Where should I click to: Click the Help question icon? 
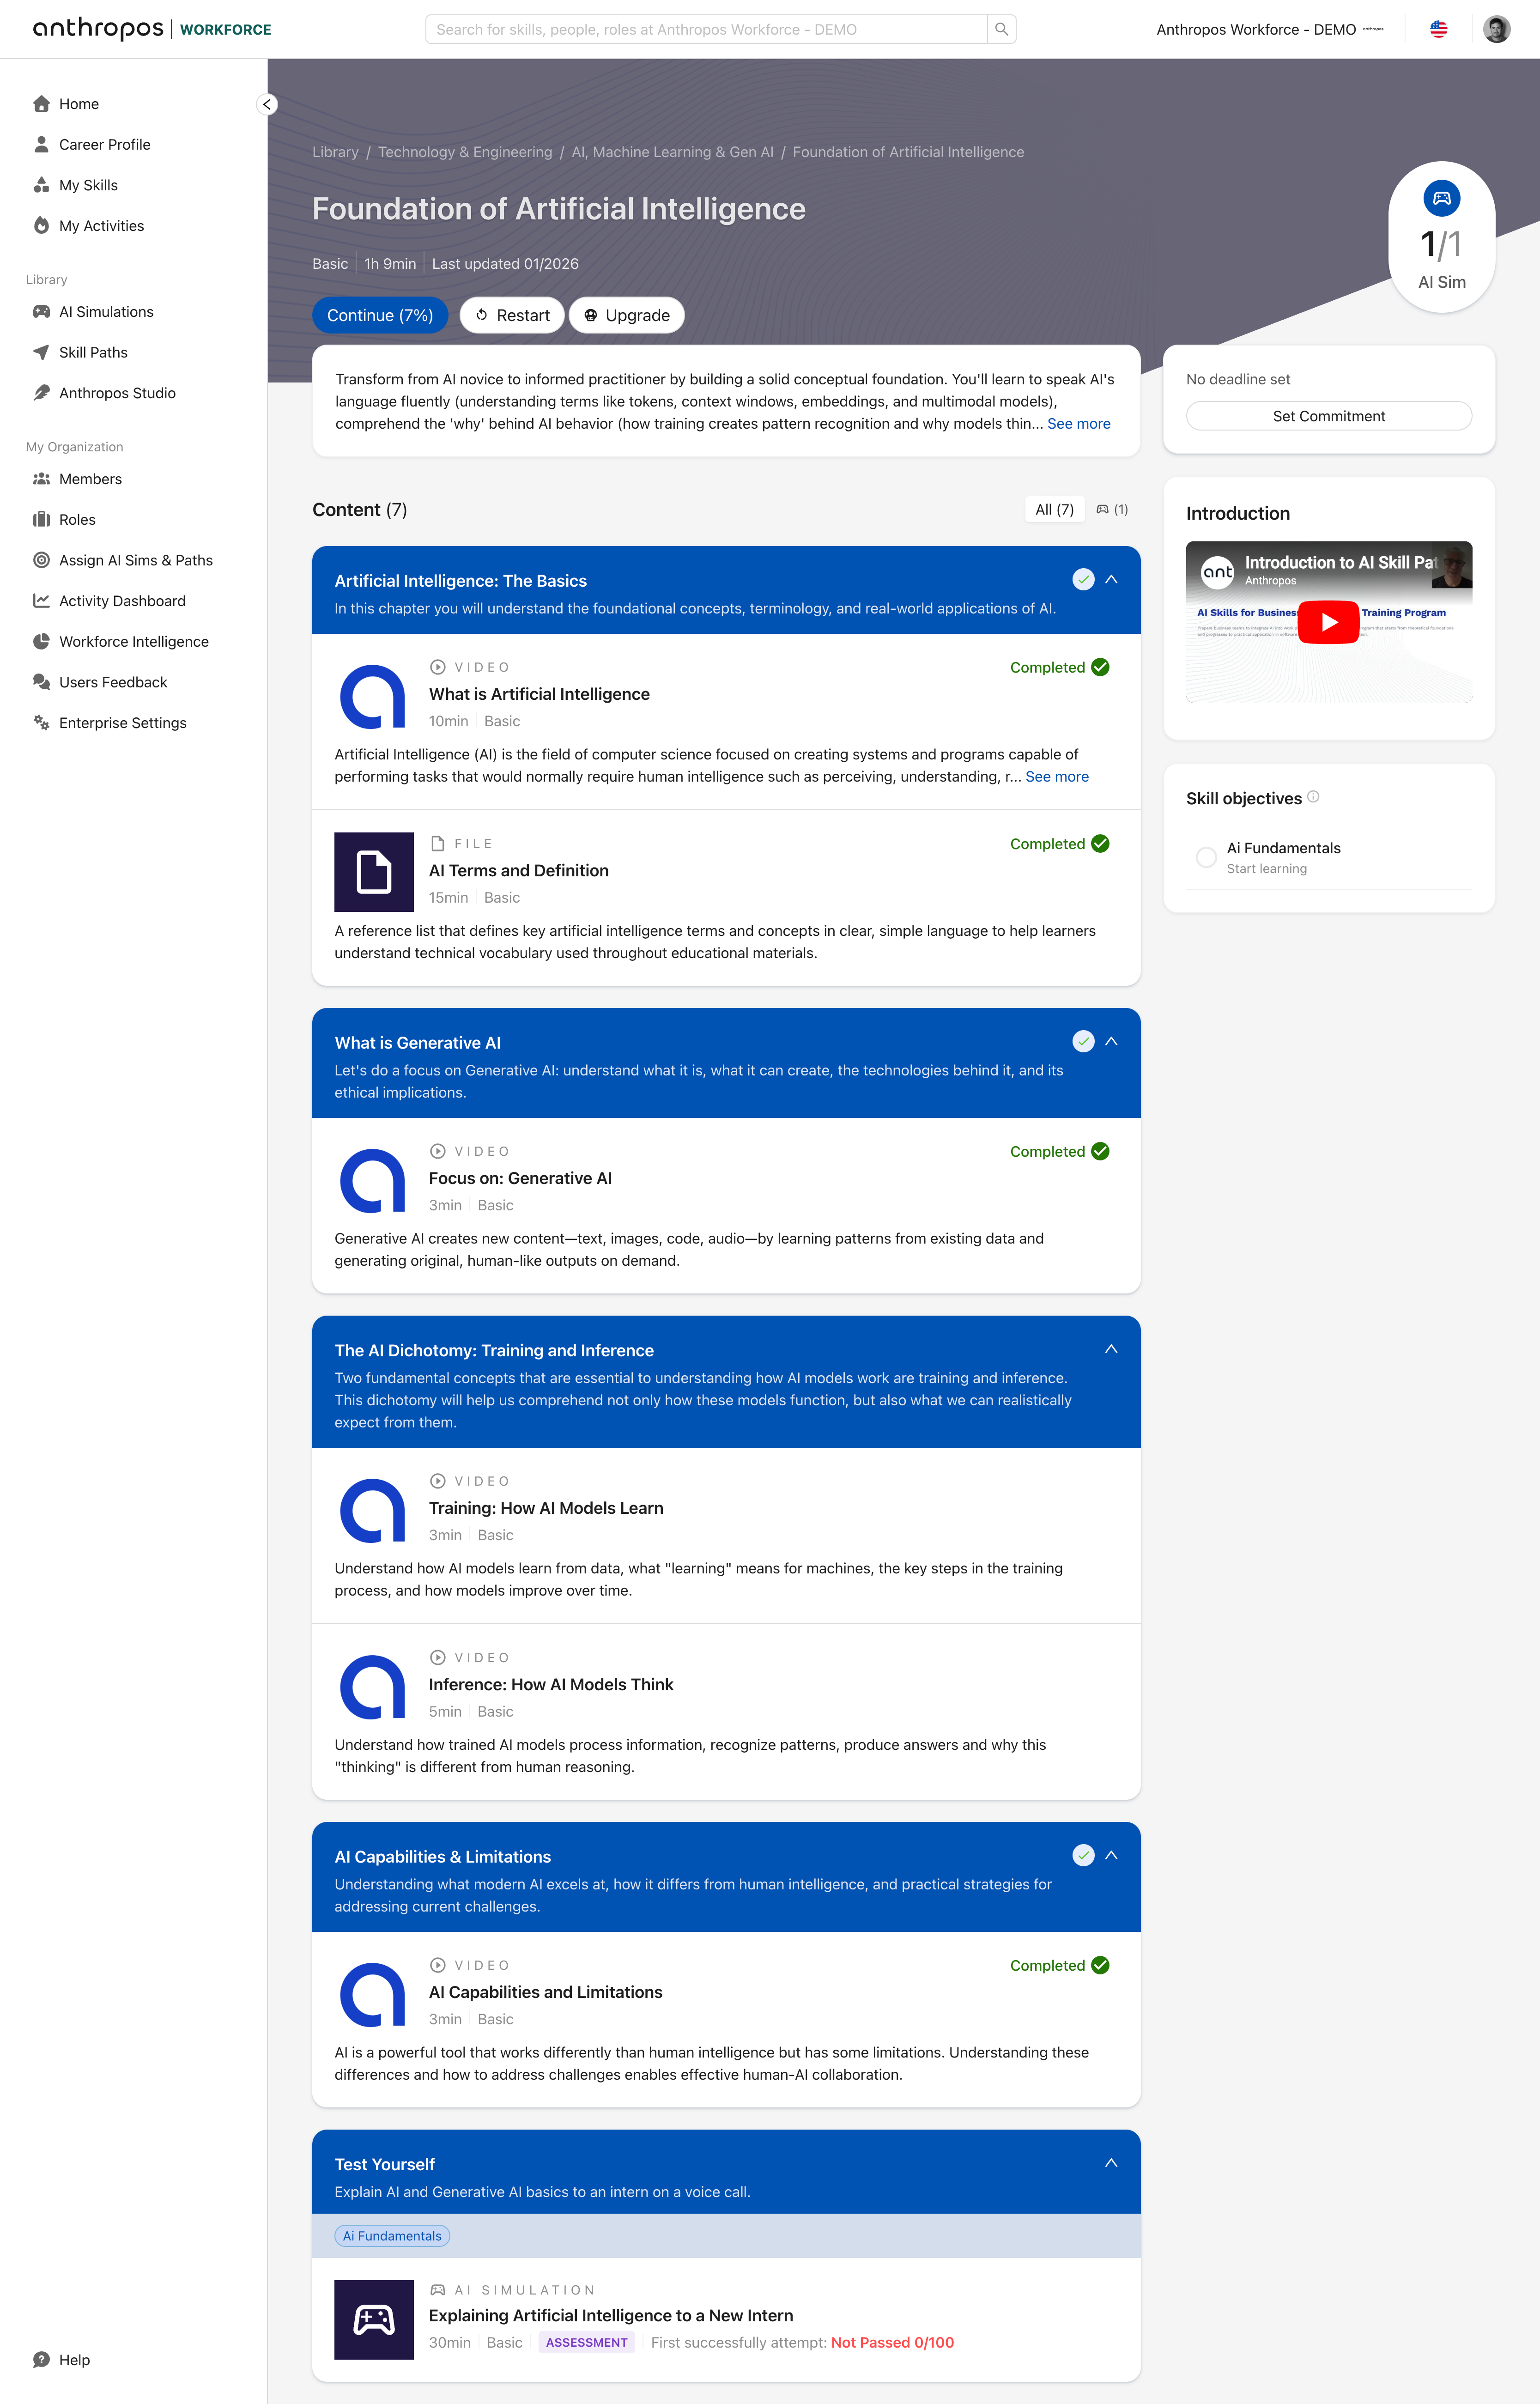pyautogui.click(x=41, y=2360)
